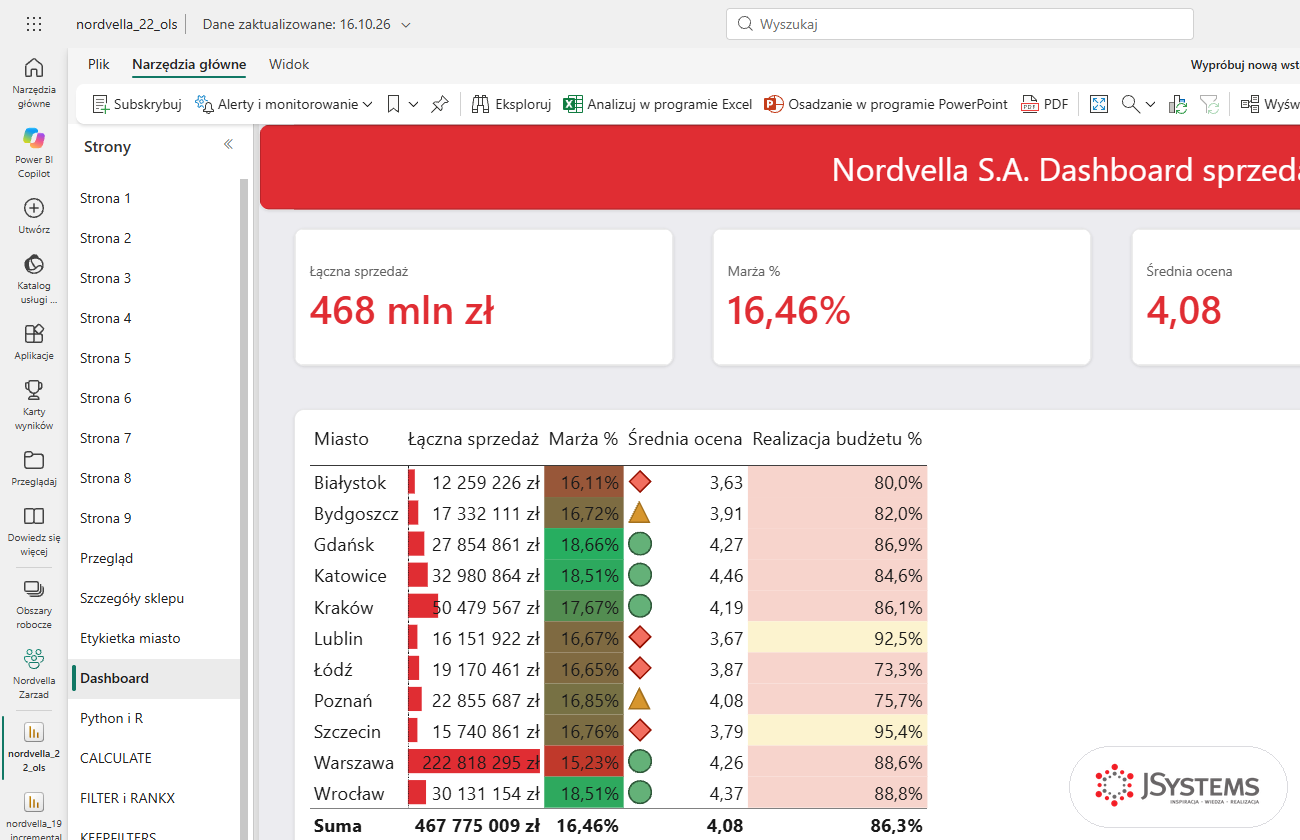
Task: Click the Wyszukaj search field
Action: pyautogui.click(x=959, y=24)
